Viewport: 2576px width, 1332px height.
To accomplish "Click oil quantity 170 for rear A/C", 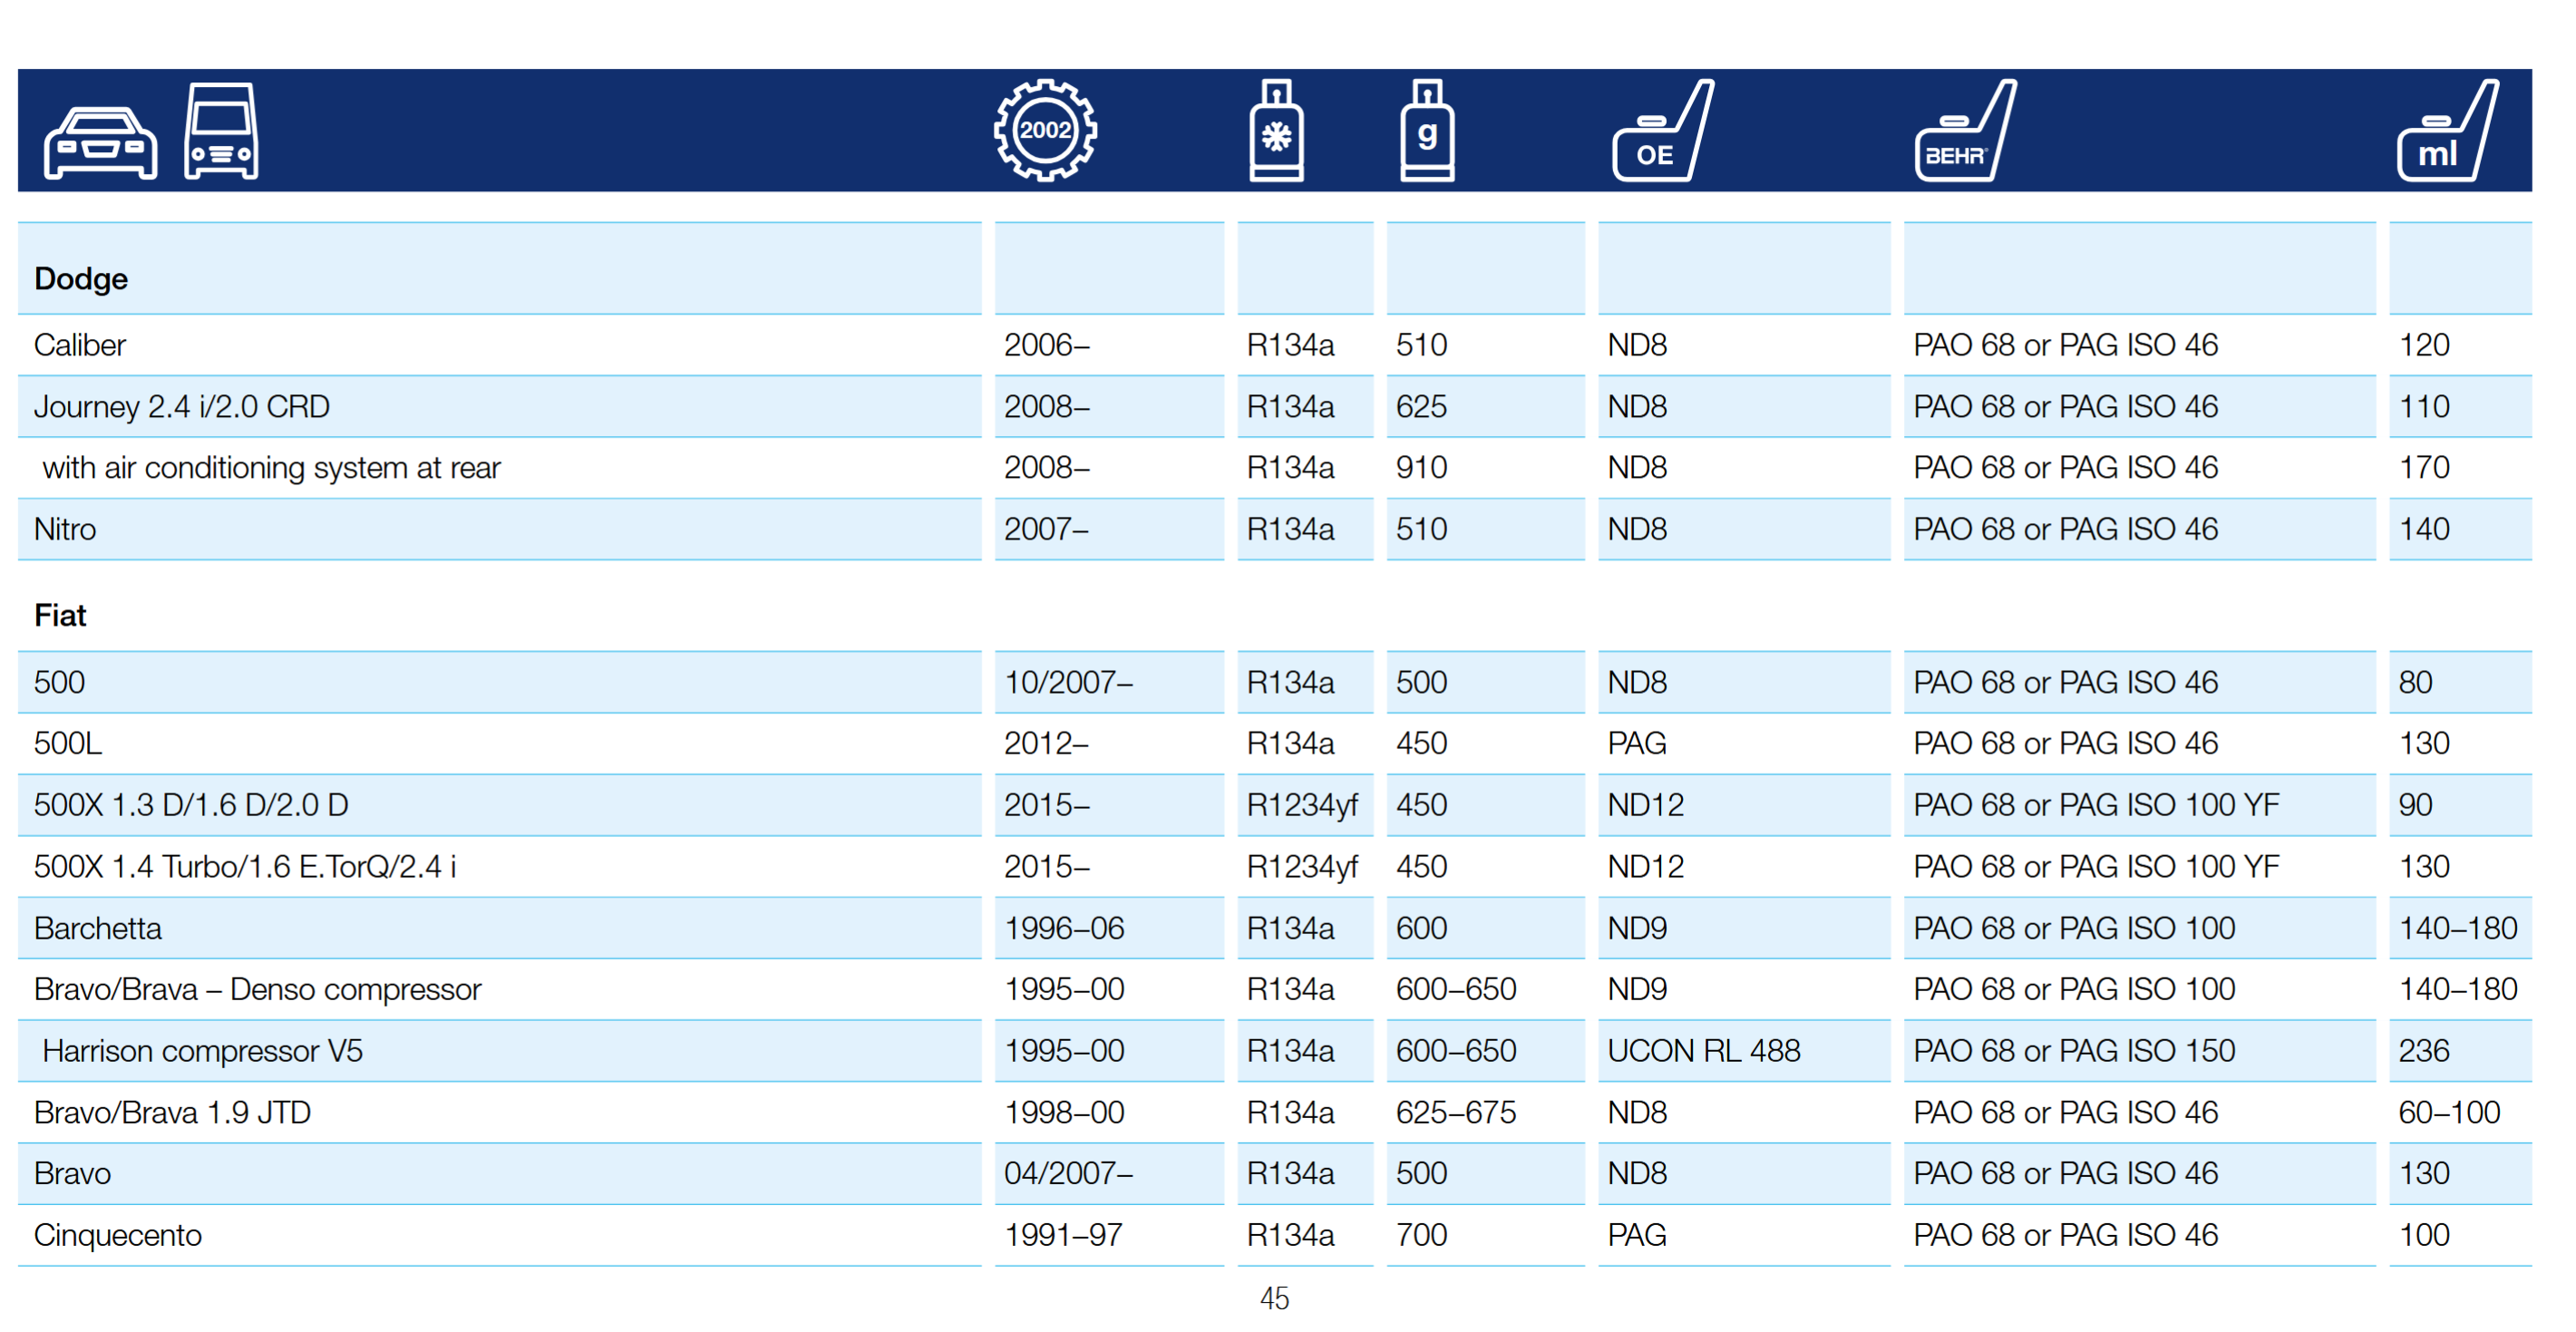I will [2424, 467].
